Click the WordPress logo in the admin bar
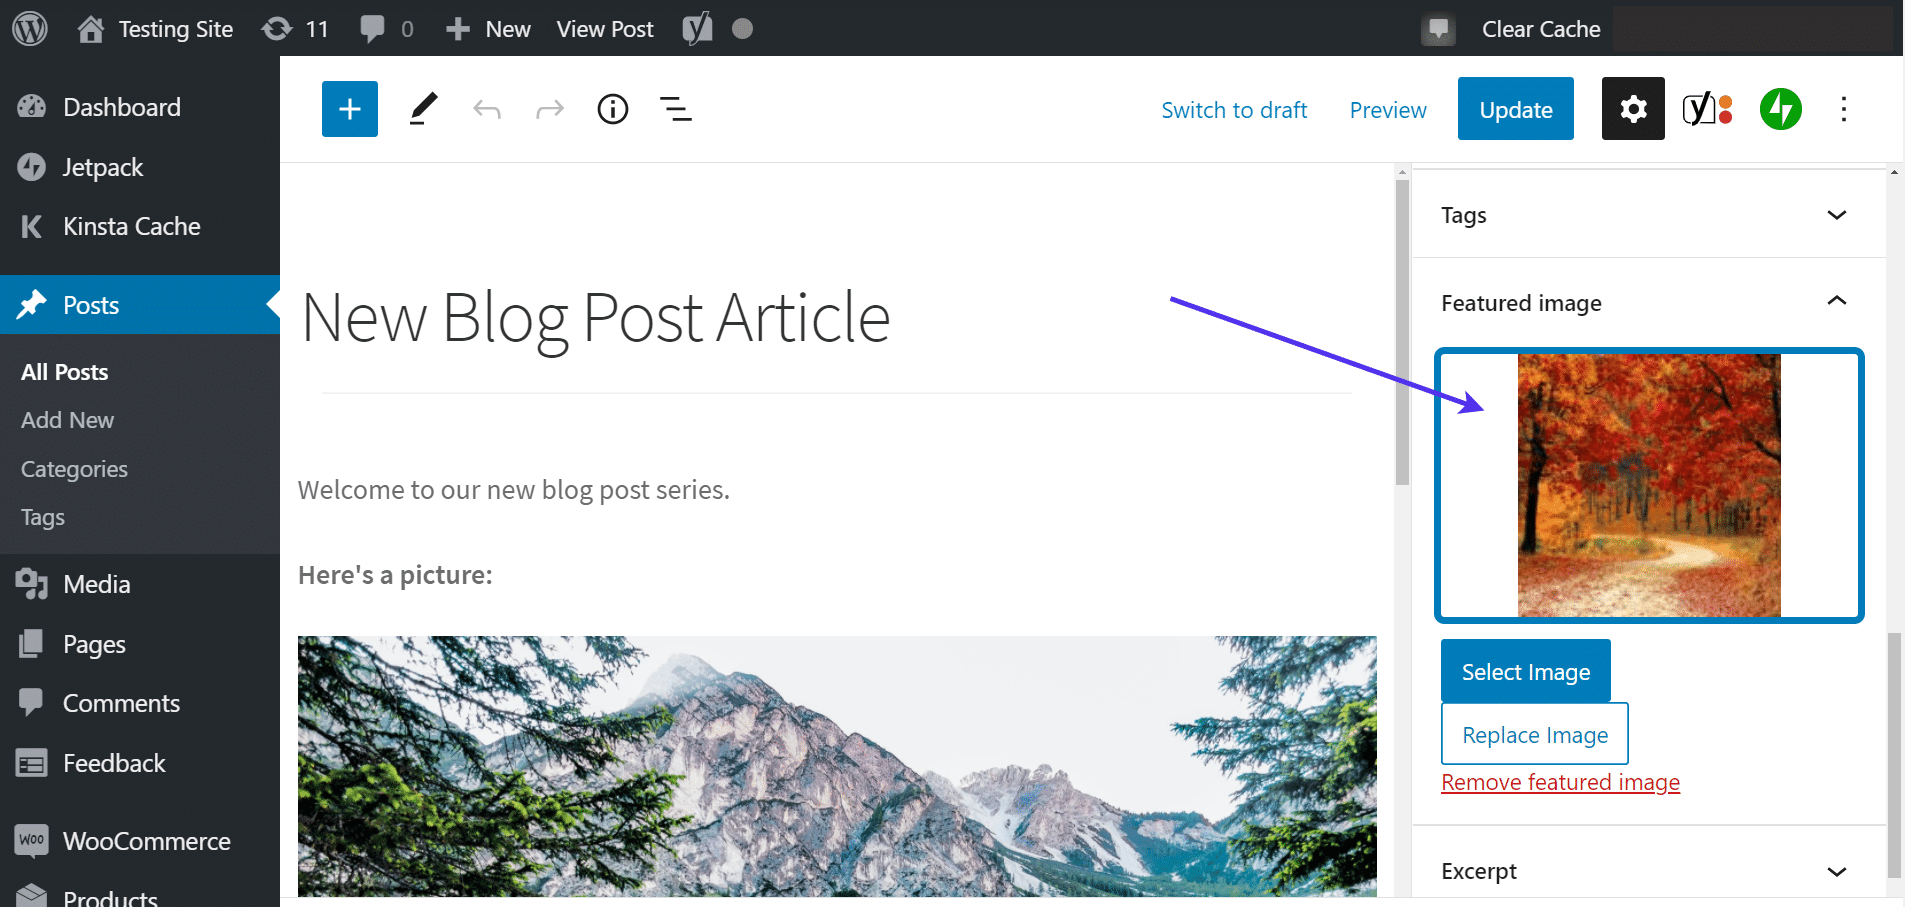 (x=30, y=29)
